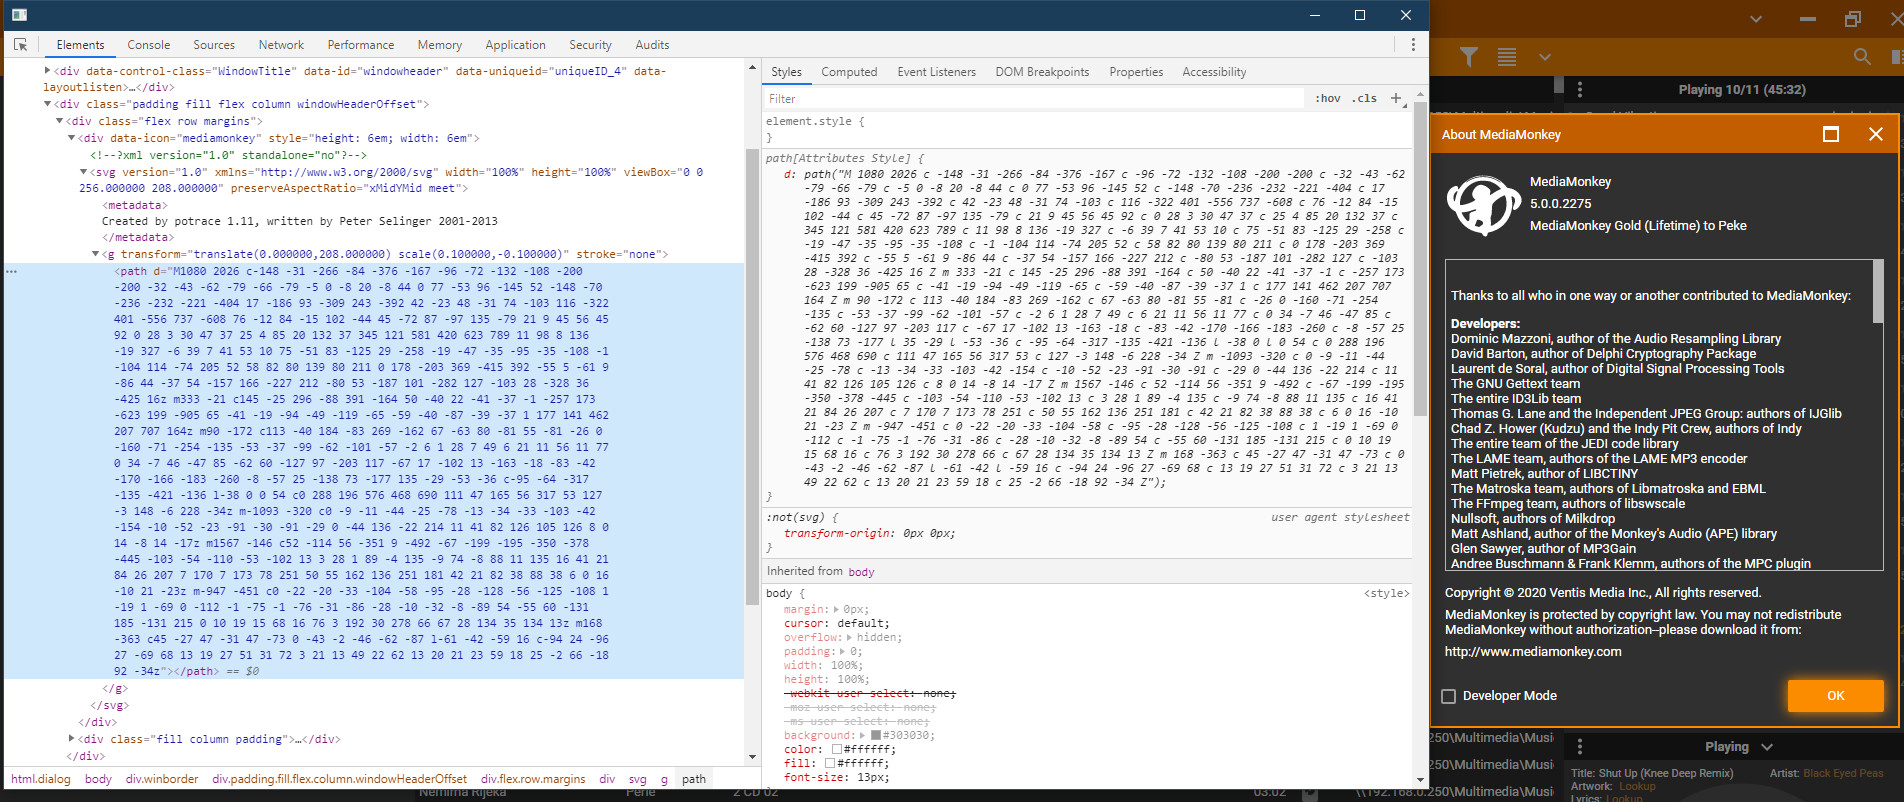
Task: Maximize the About MediaMonkey dialog
Action: click(1831, 134)
